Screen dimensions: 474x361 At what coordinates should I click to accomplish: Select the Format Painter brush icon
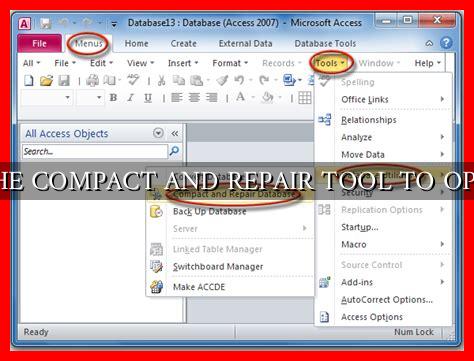(222, 80)
